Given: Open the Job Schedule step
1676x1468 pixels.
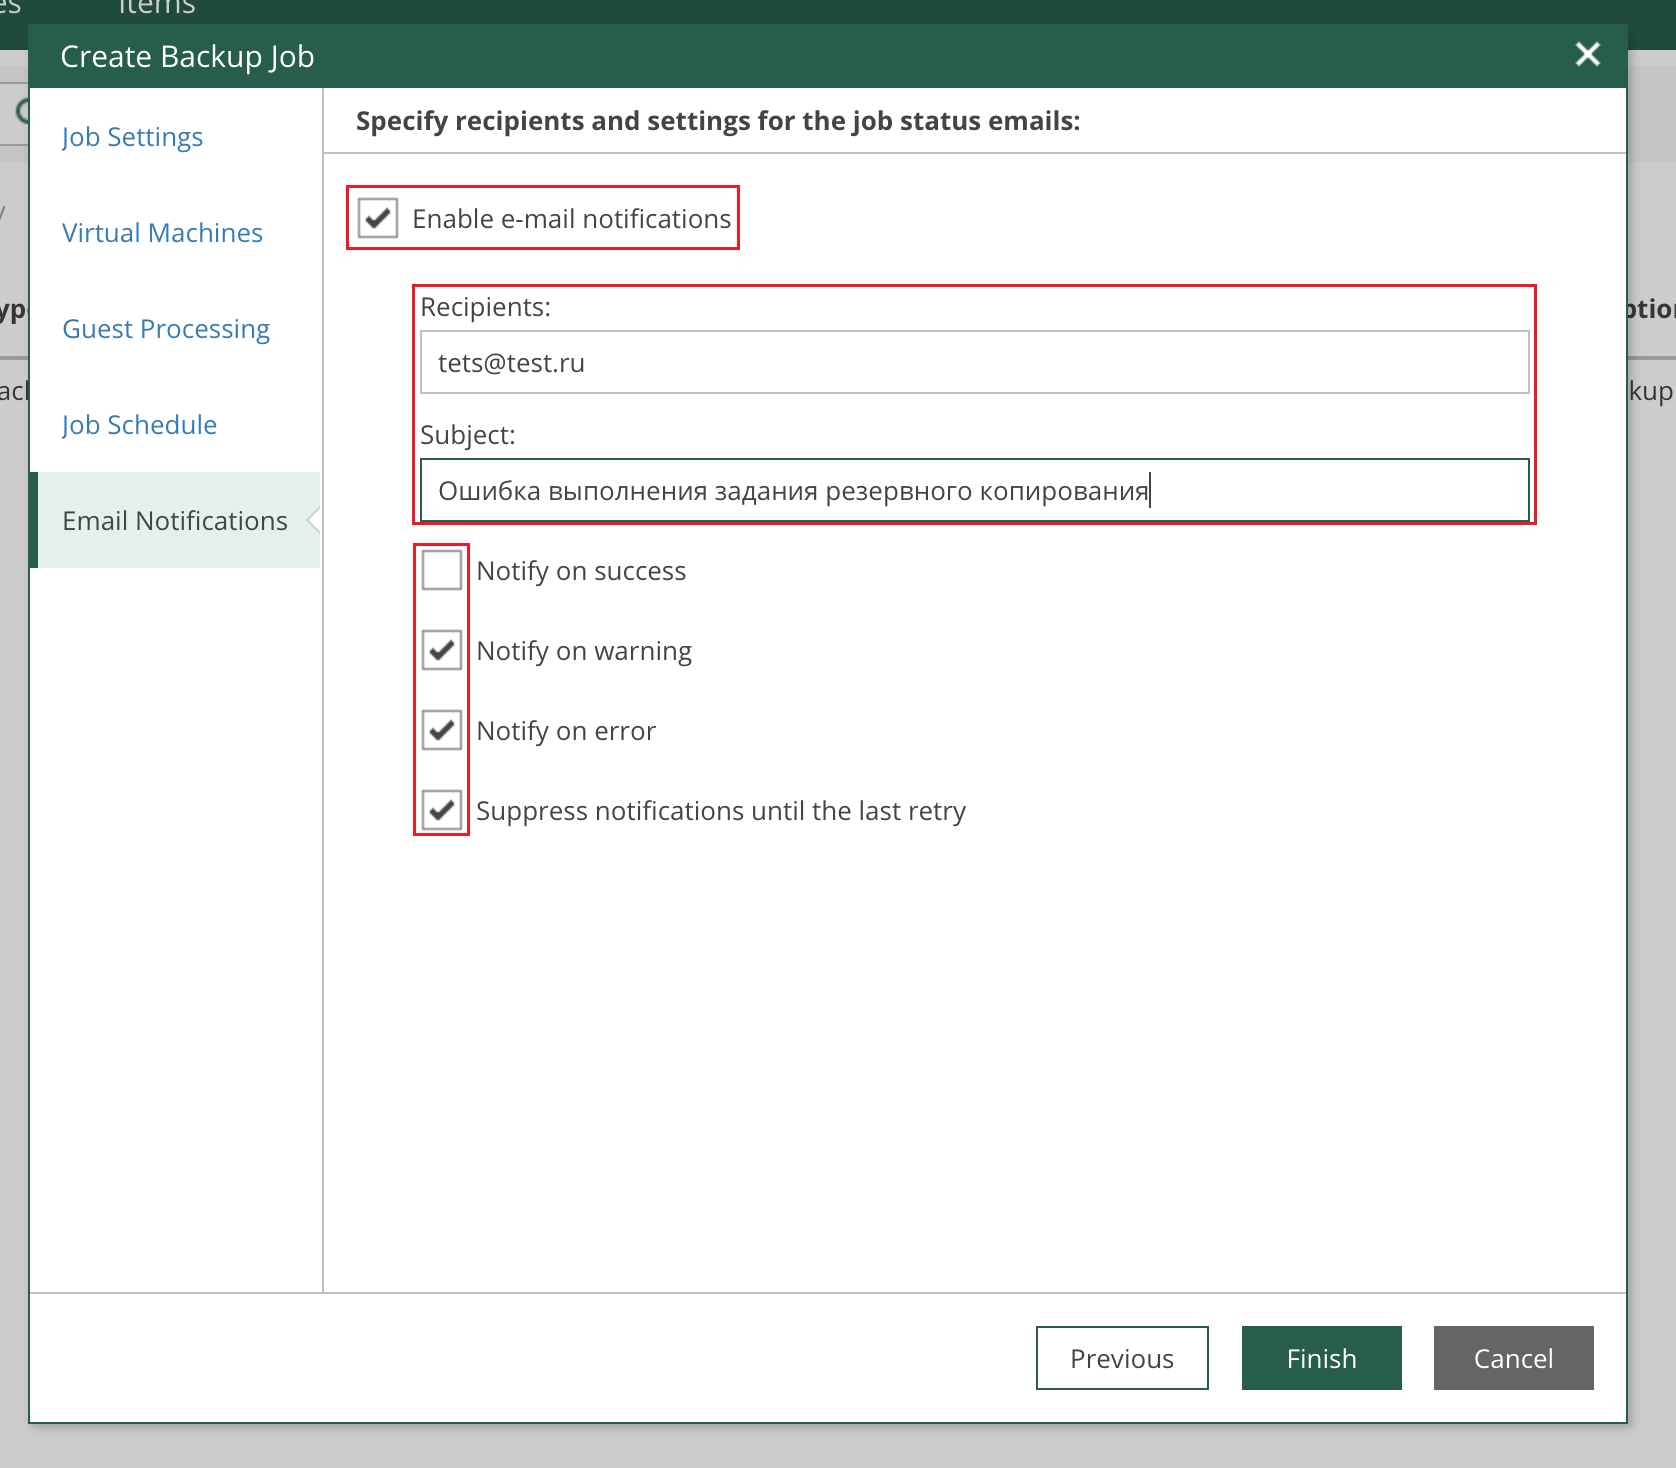Looking at the screenshot, I should tap(139, 425).
